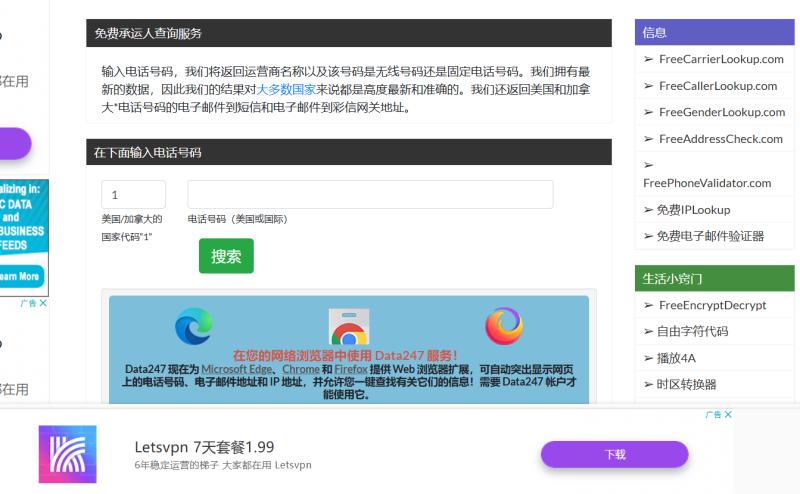Focus the country code field showing 1
800x494 pixels.
click(x=133, y=194)
